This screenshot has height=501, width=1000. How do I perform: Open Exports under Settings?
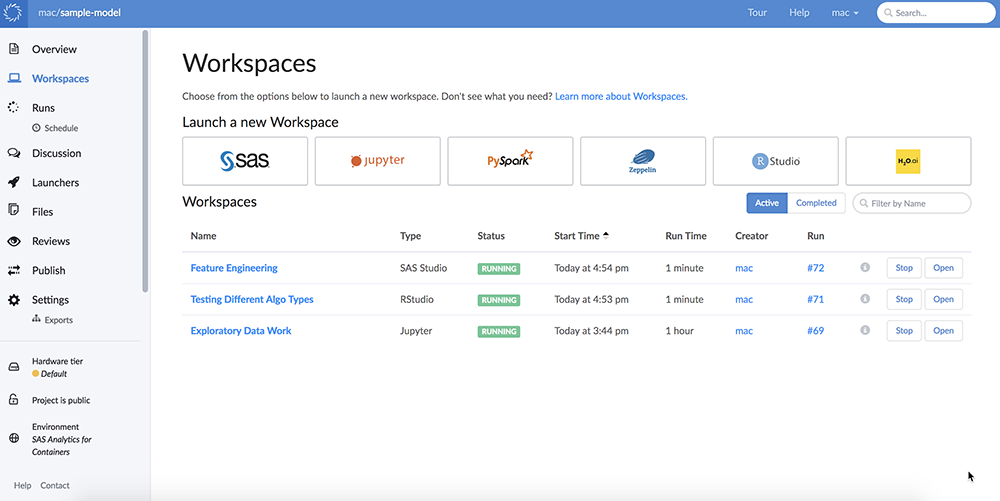pyautogui.click(x=59, y=320)
